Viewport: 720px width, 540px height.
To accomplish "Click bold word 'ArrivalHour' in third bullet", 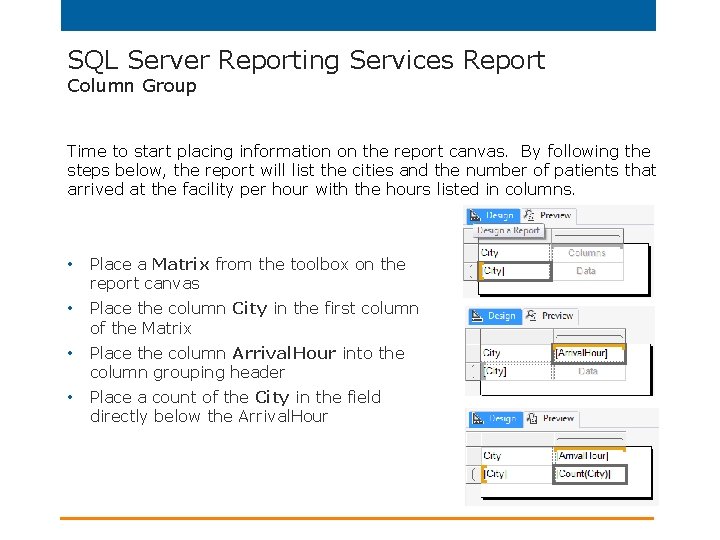I will (284, 354).
